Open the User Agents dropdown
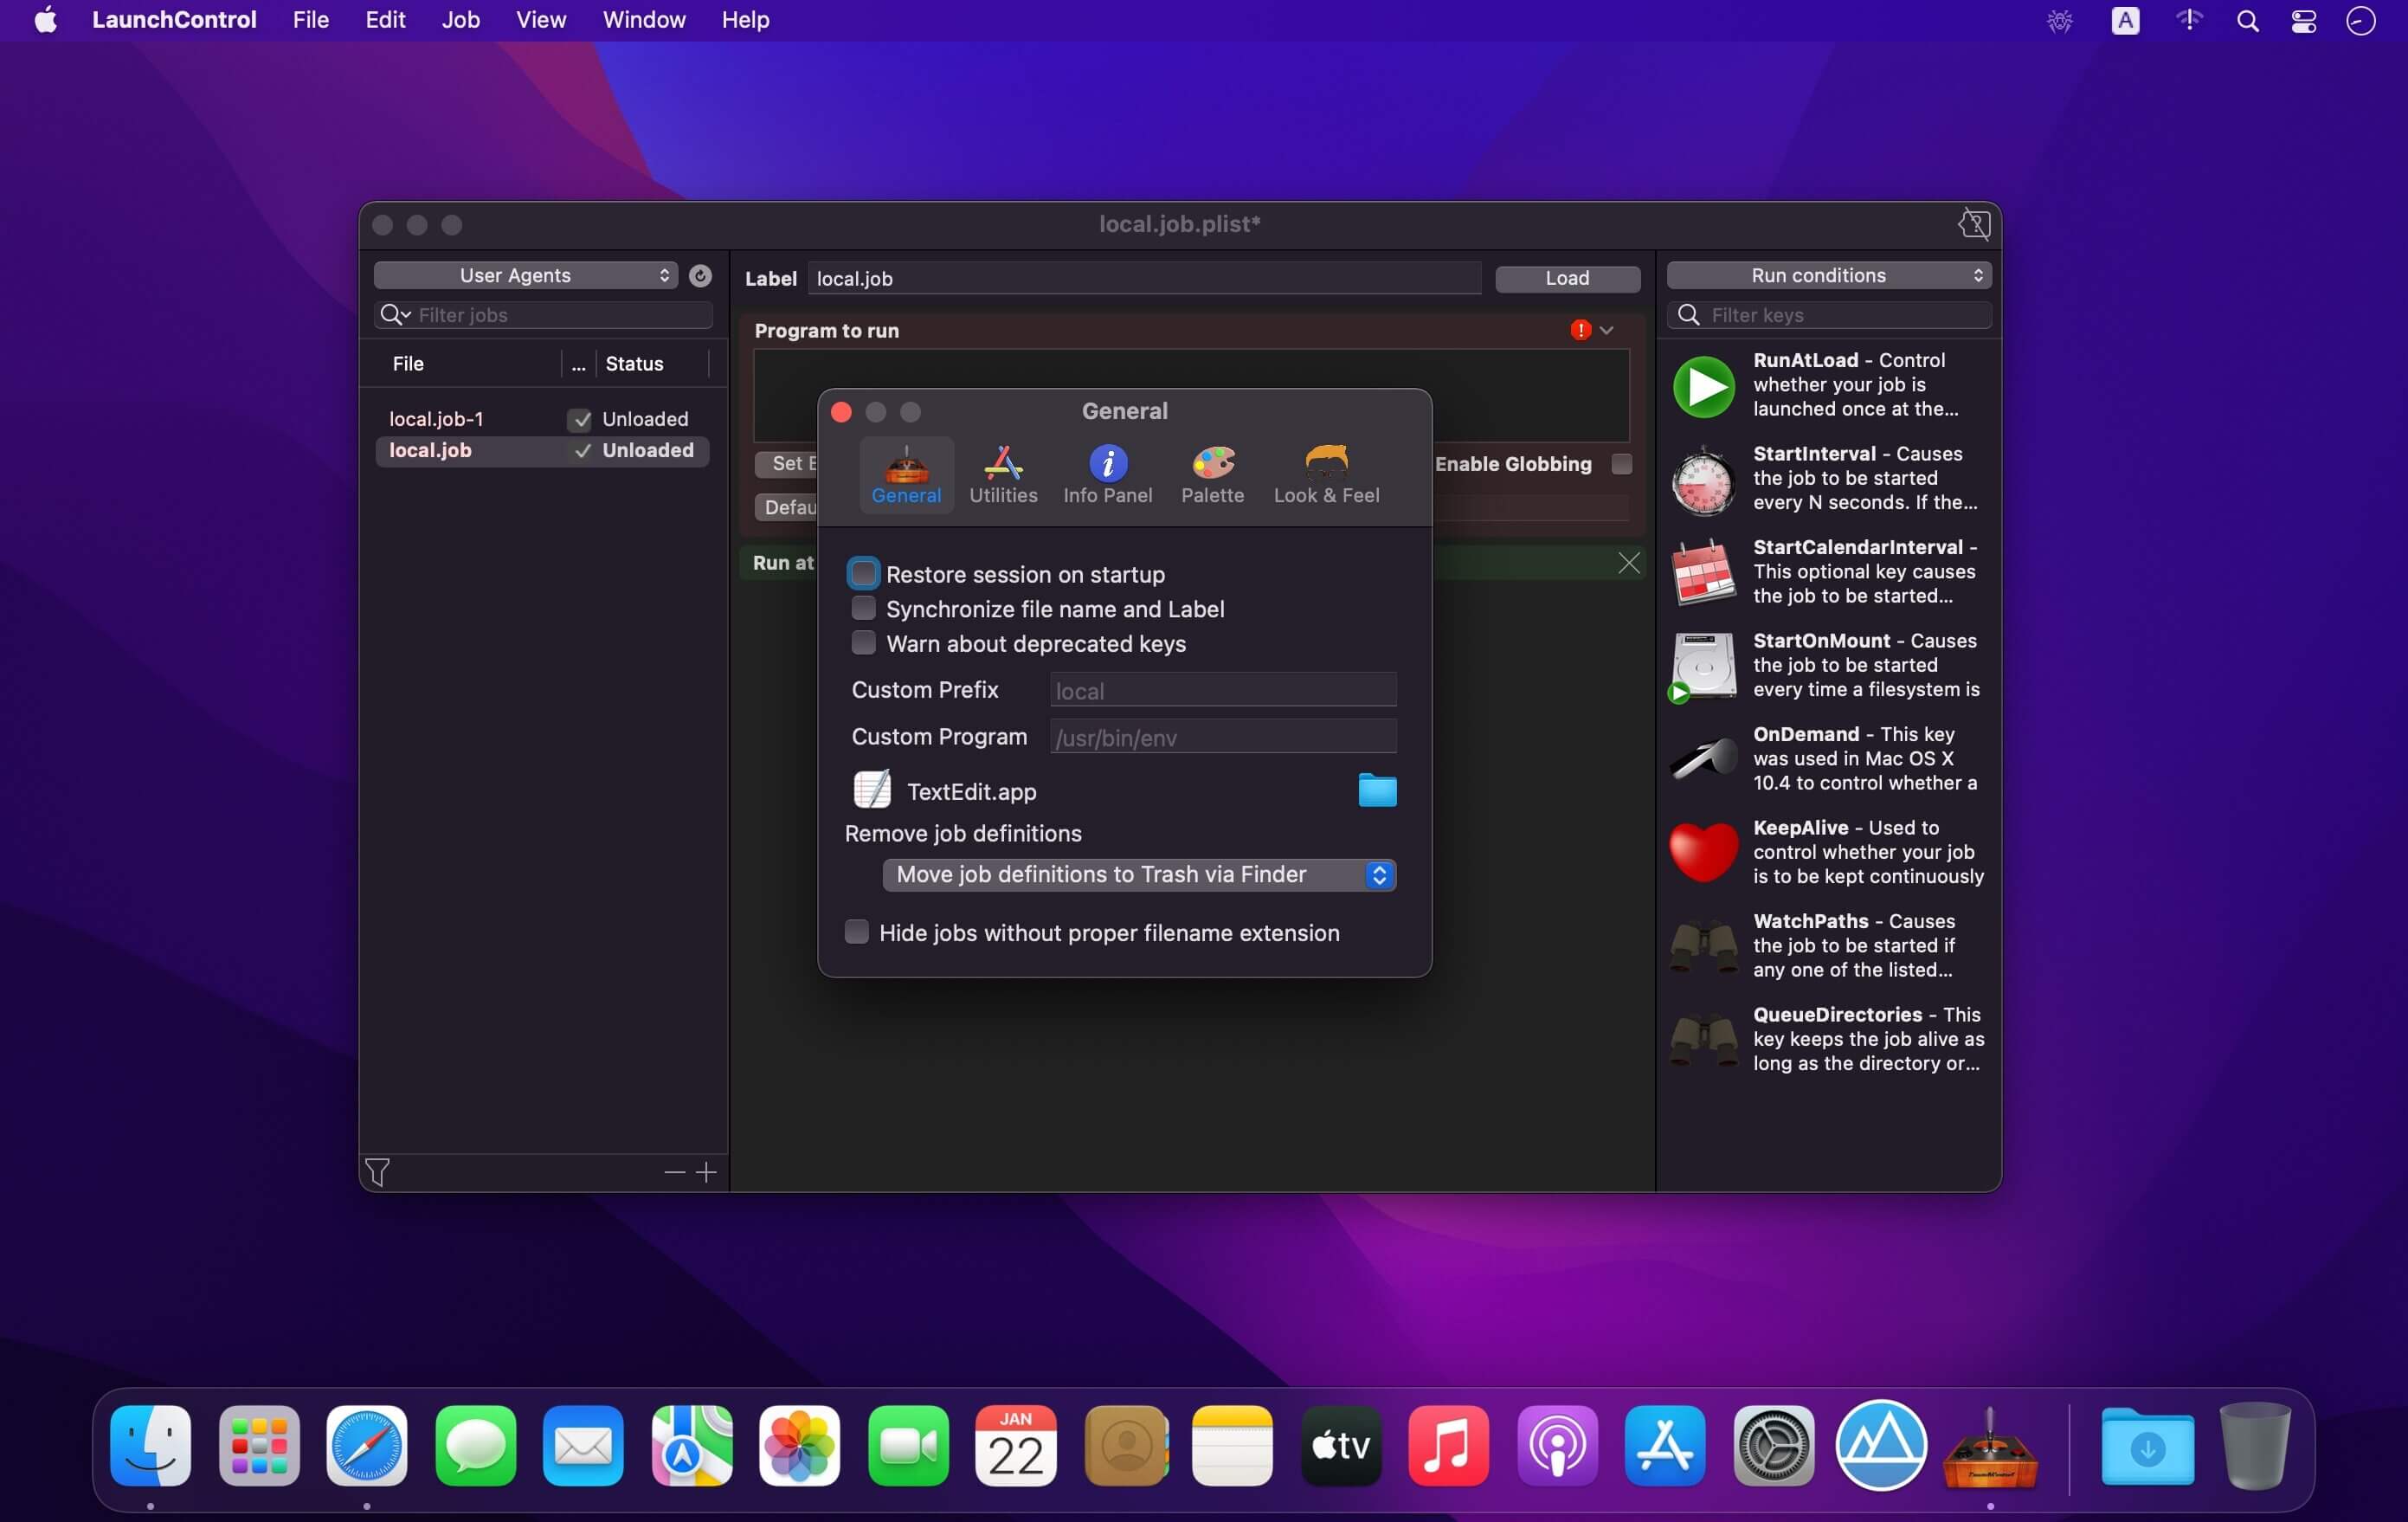Viewport: 2408px width, 1522px height. point(525,276)
